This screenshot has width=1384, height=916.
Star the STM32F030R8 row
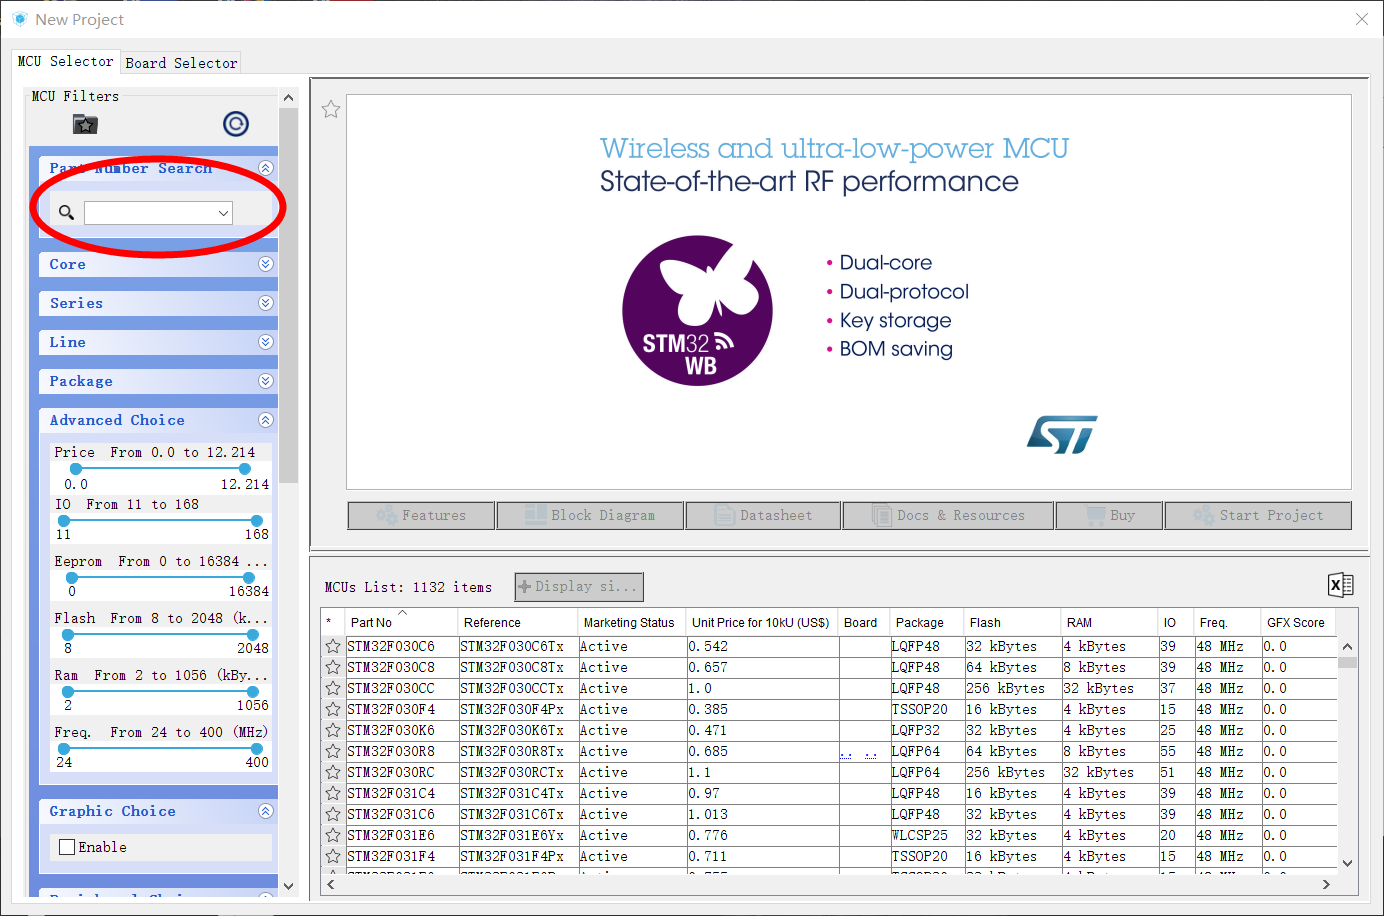(x=333, y=752)
